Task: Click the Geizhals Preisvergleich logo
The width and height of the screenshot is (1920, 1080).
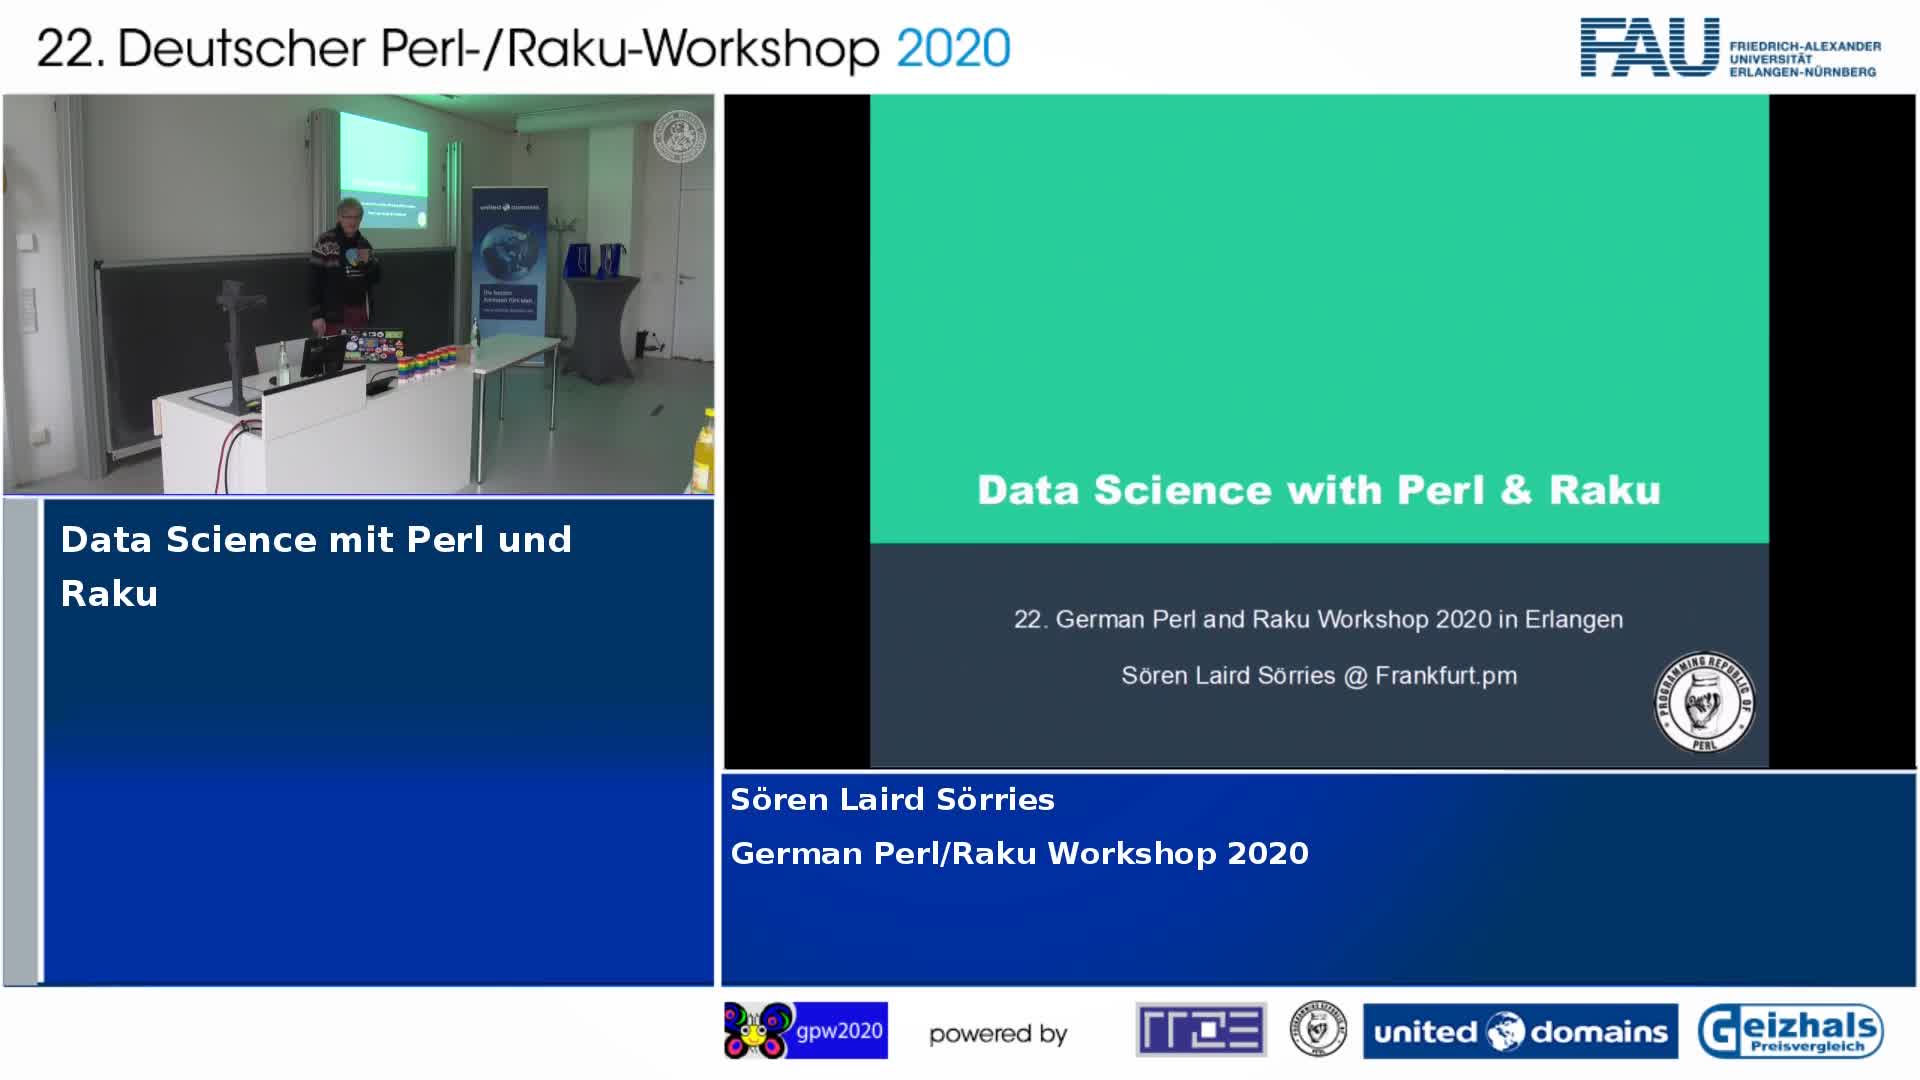Action: 1790,1031
